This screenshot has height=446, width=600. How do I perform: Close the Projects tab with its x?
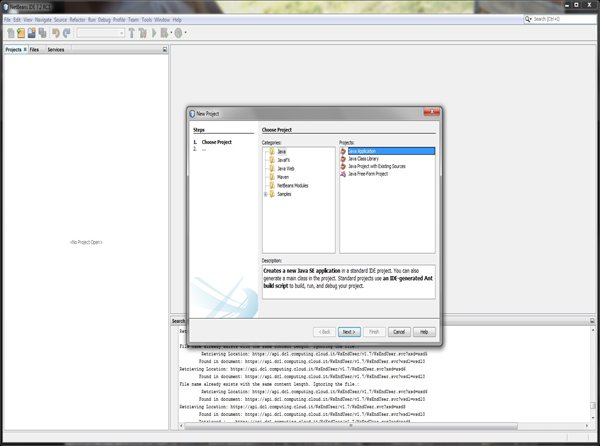click(25, 49)
